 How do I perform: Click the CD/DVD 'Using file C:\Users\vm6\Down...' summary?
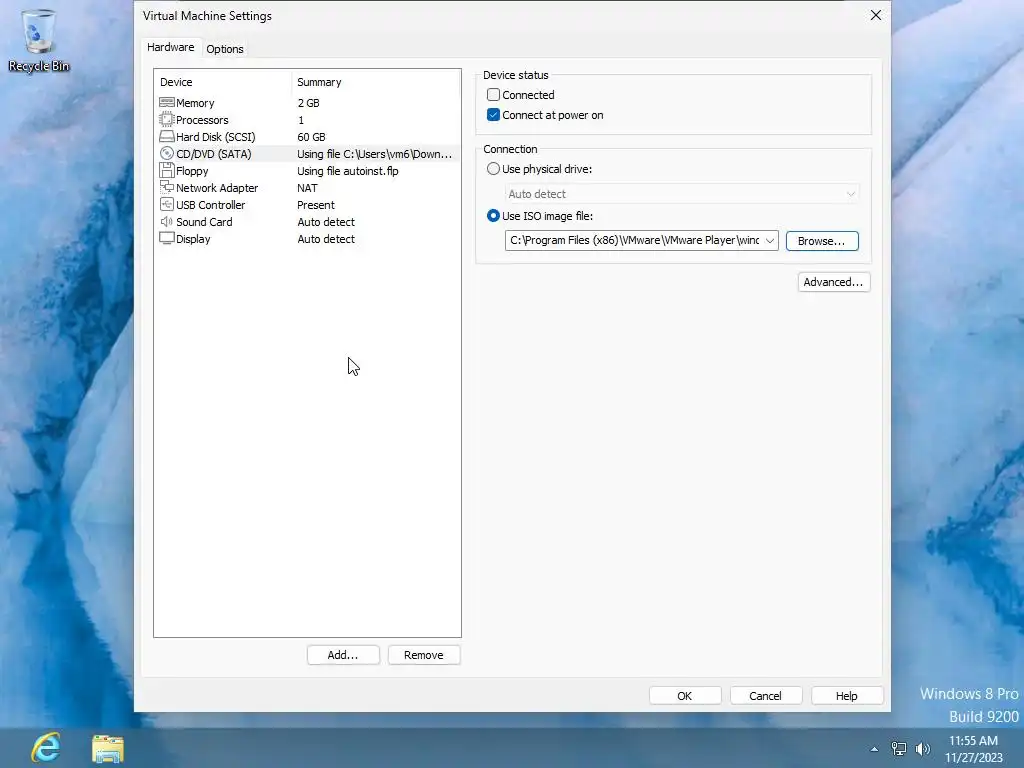(374, 154)
